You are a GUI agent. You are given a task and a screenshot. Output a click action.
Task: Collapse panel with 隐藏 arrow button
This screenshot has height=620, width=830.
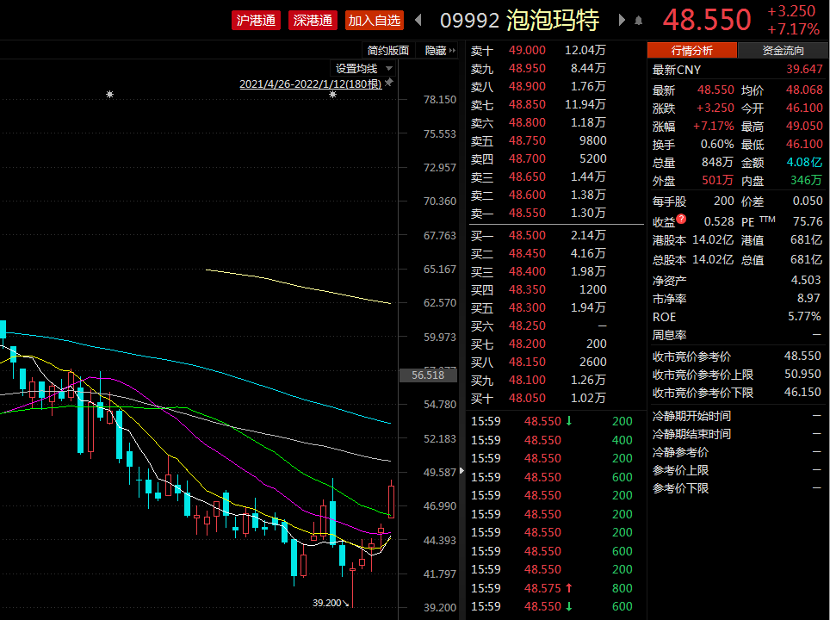(x=440, y=50)
